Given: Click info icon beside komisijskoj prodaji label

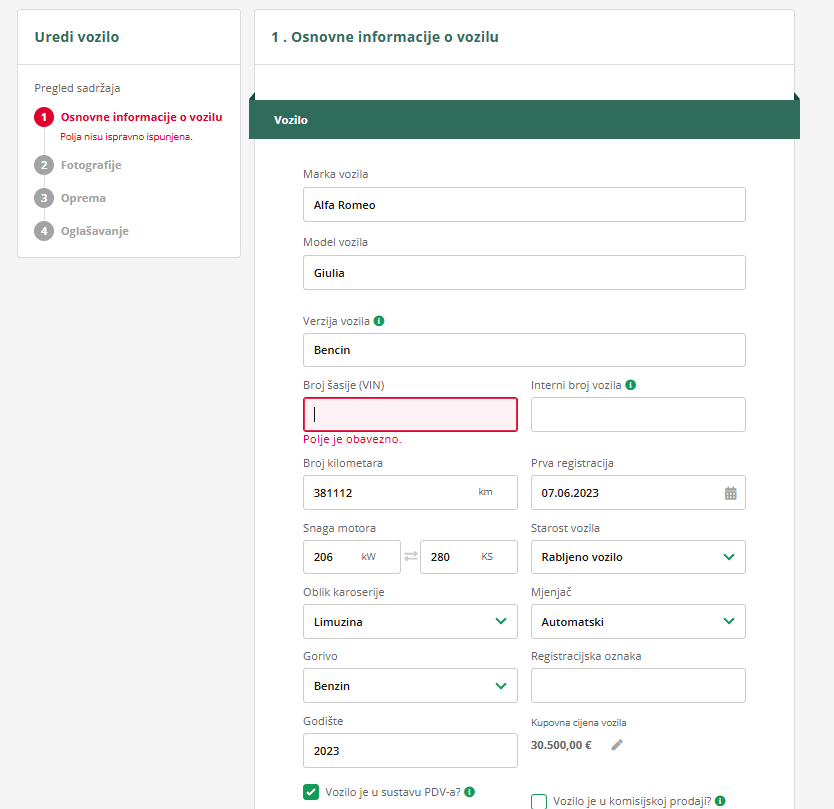Looking at the screenshot, I should click(720, 801).
